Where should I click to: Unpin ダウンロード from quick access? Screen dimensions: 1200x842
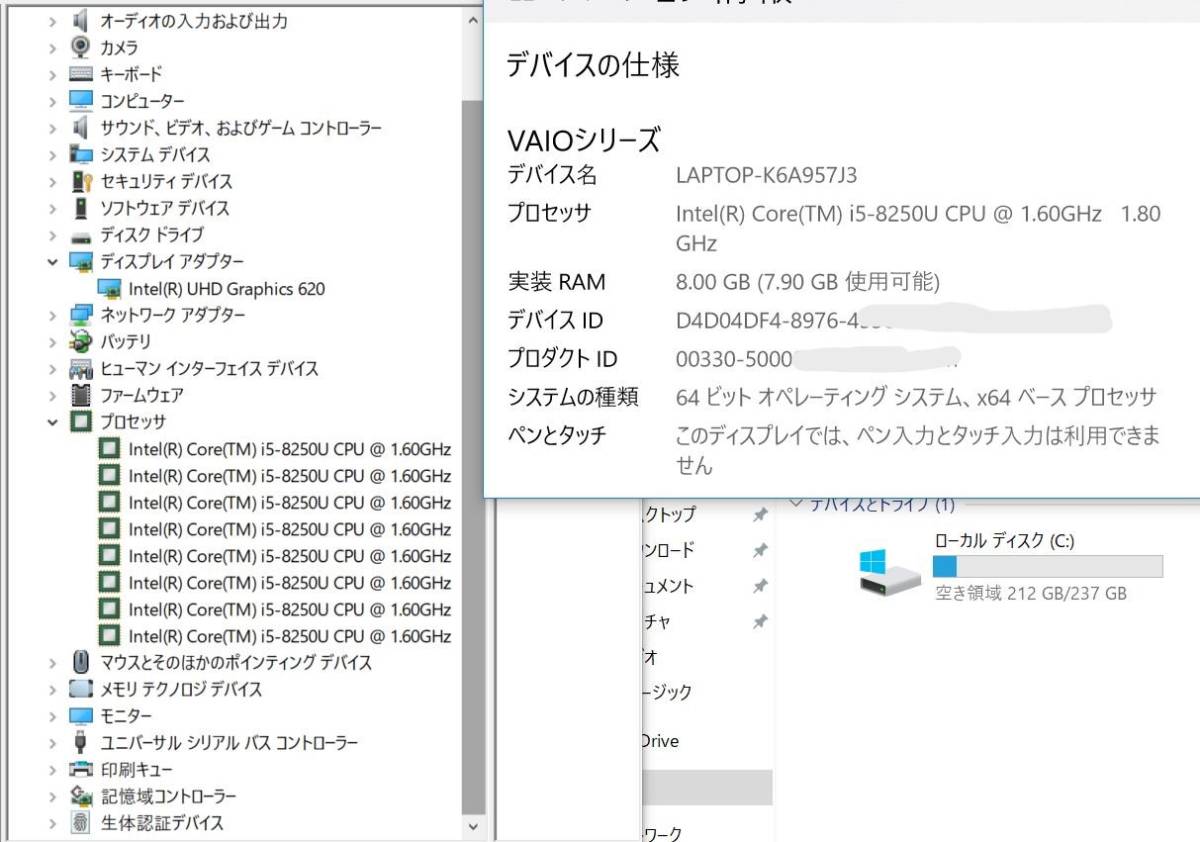coord(760,551)
